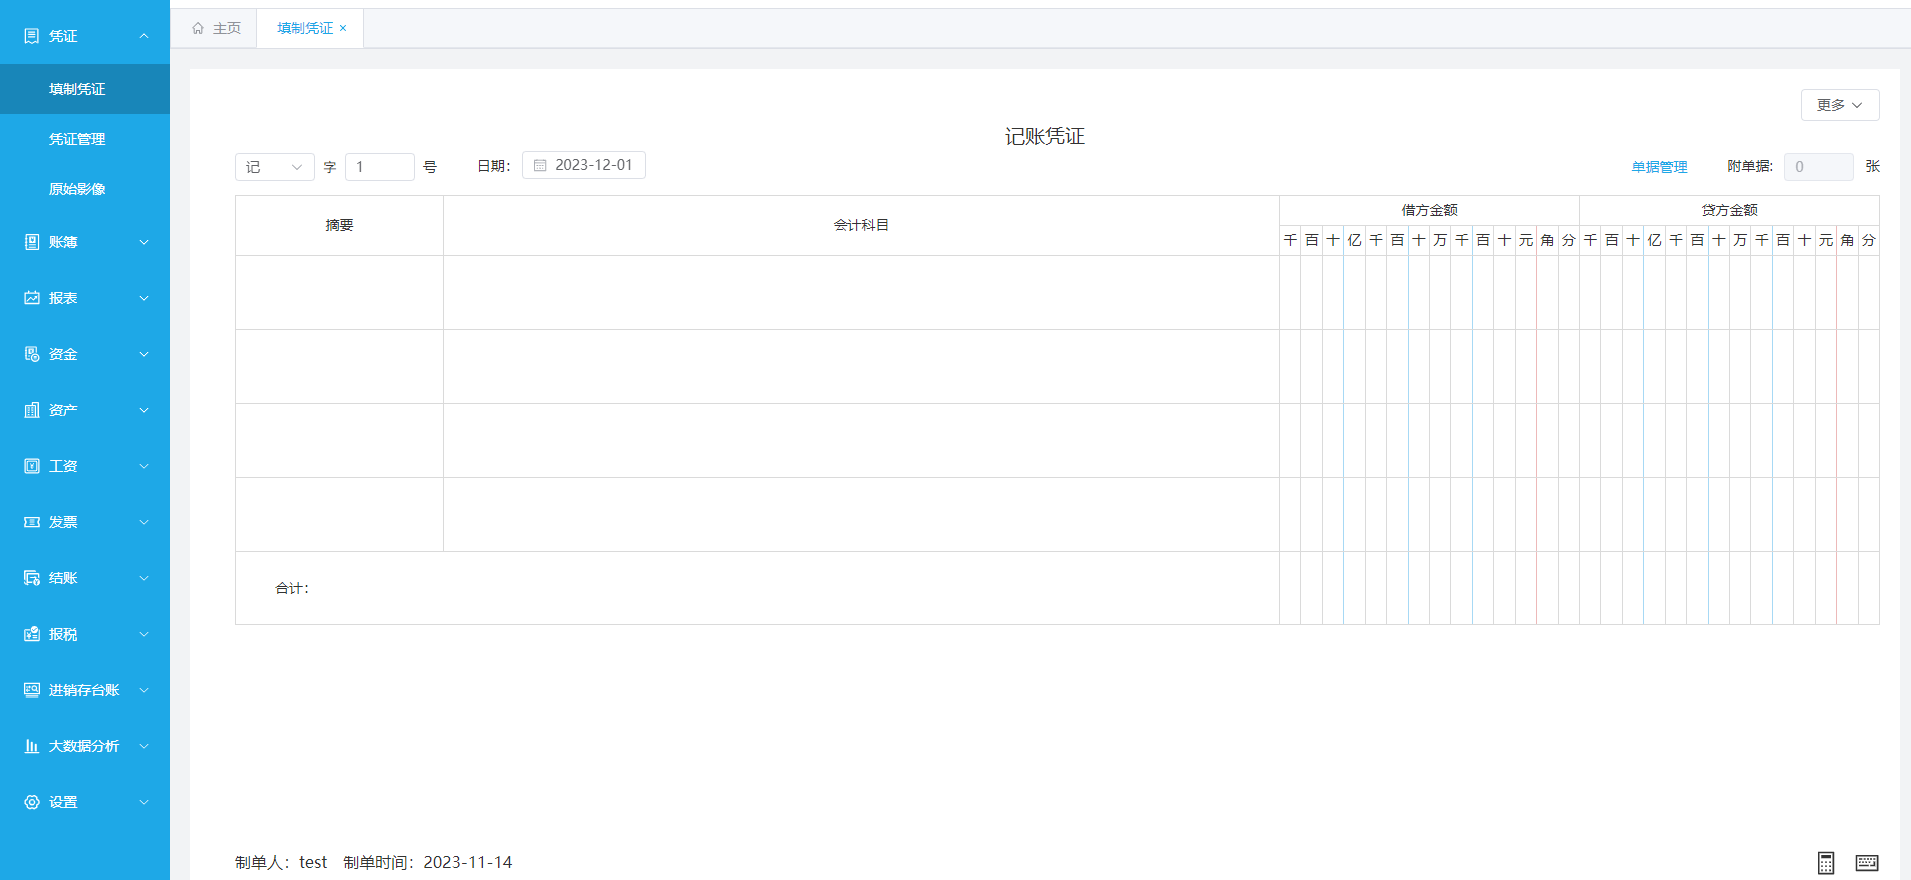
Task: Click the 报表 report sidebar icon
Action: (x=32, y=298)
